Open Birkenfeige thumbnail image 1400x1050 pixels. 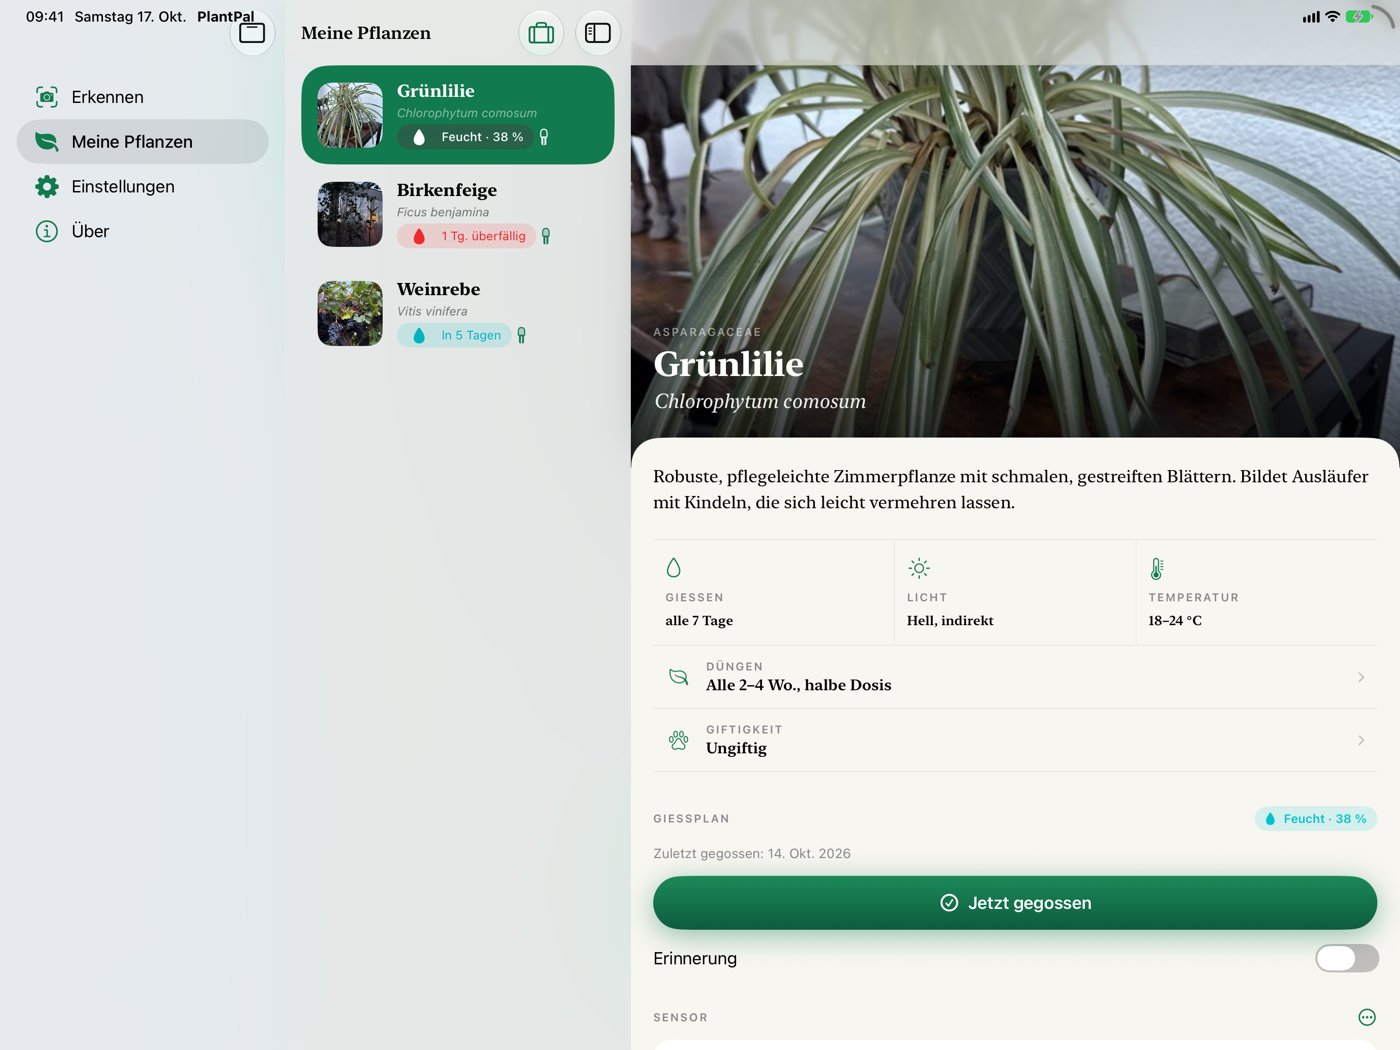point(350,214)
